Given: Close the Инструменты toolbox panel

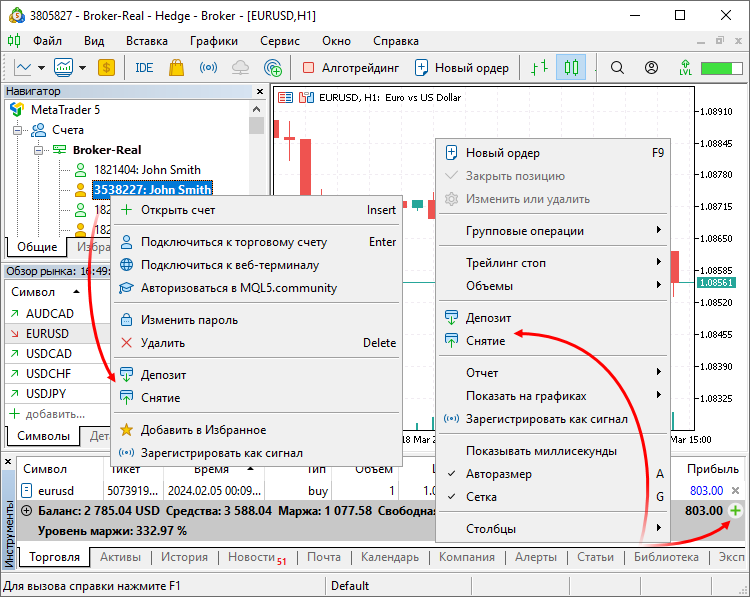Looking at the screenshot, I should 8,462.
